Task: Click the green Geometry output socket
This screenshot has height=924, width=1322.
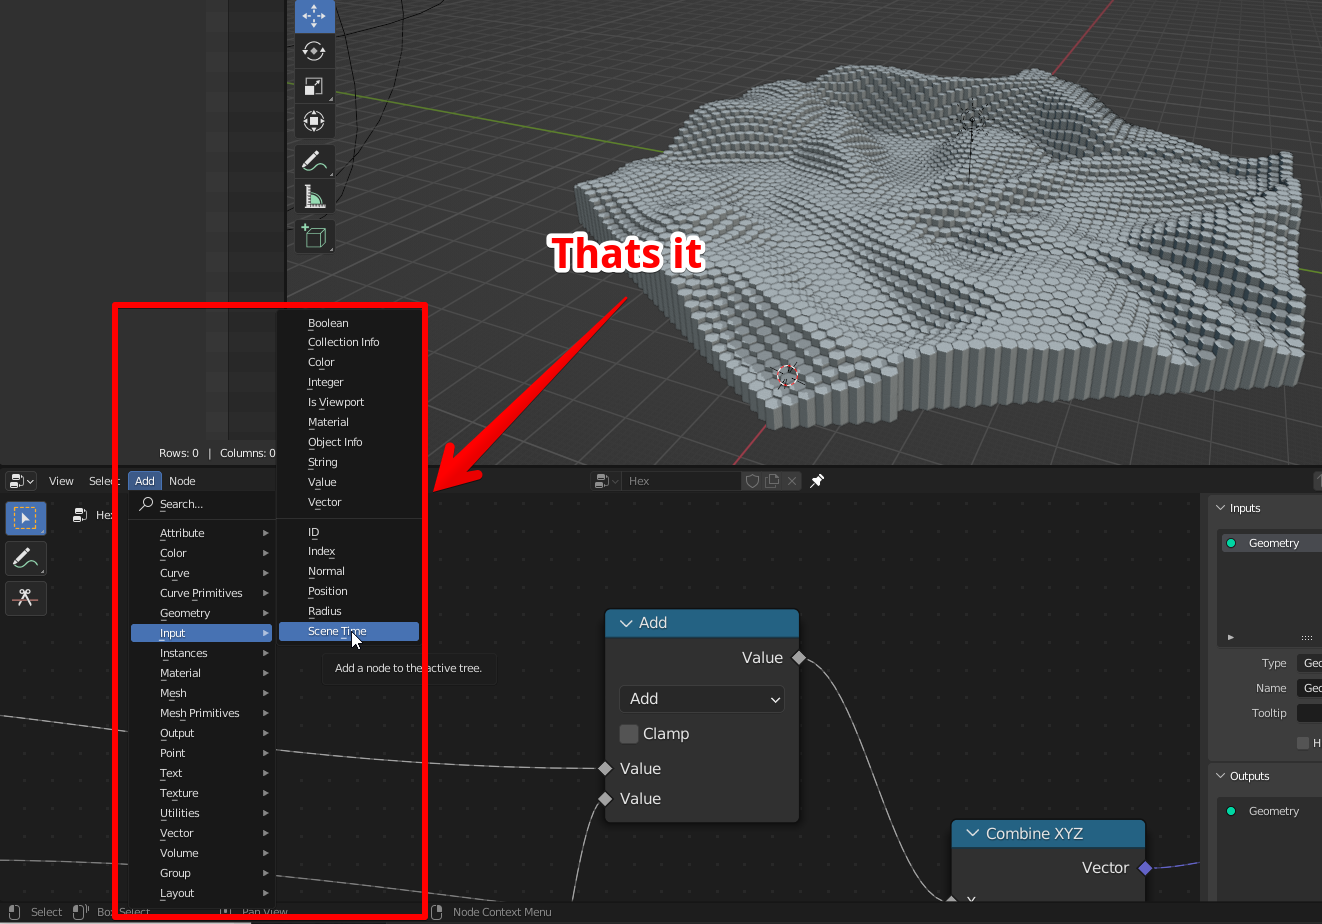Action: click(x=1232, y=810)
